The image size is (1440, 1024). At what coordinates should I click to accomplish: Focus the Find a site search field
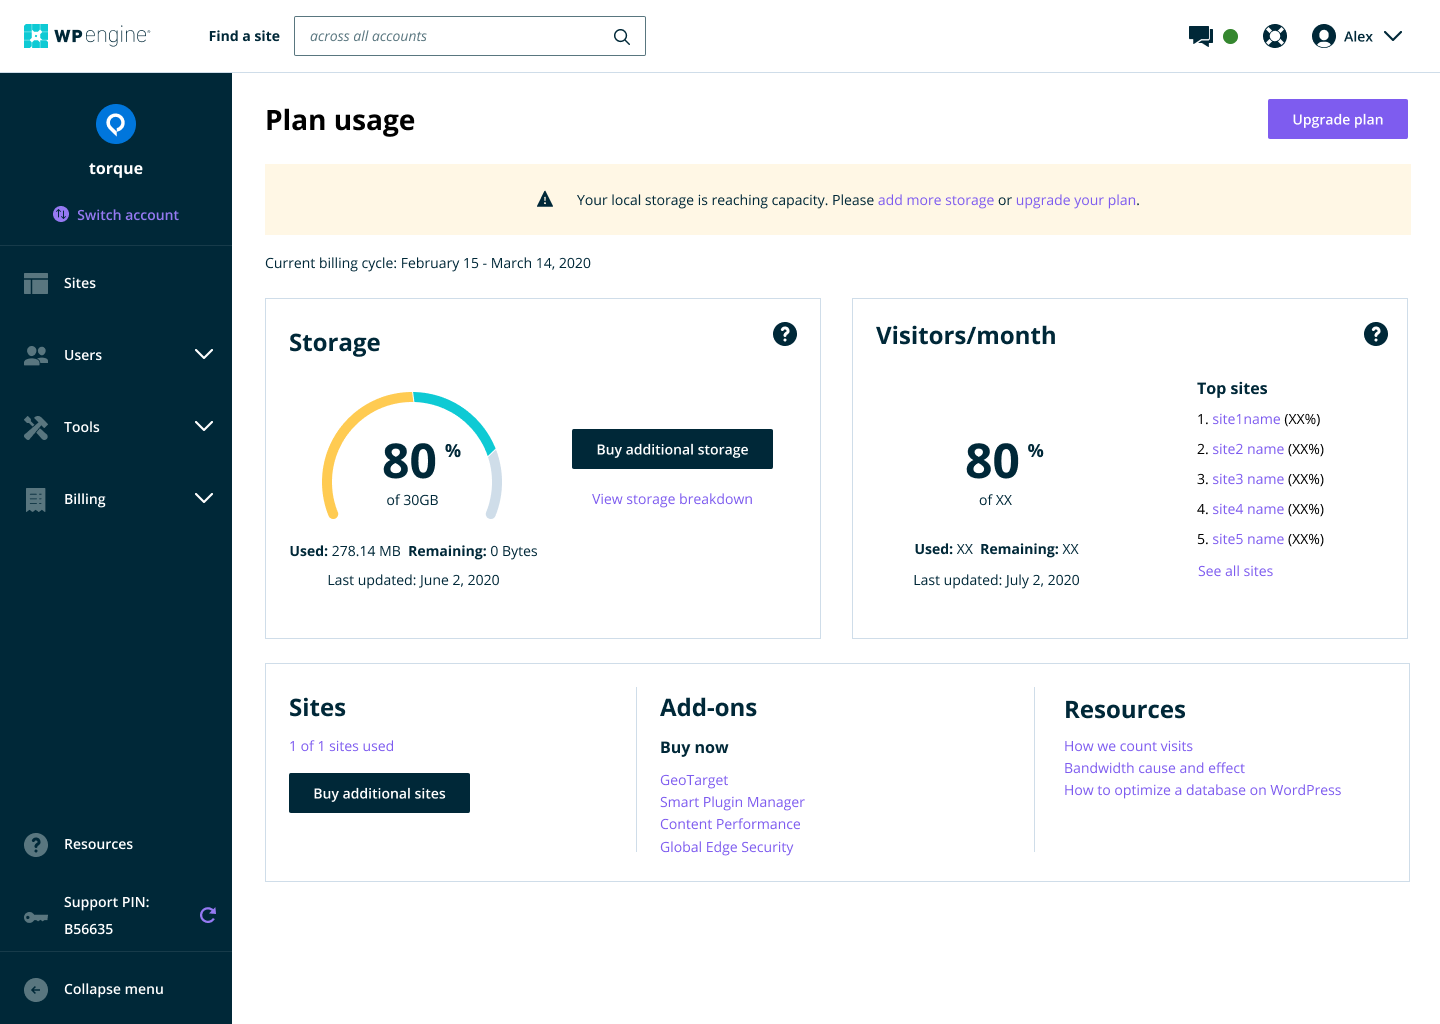click(470, 36)
